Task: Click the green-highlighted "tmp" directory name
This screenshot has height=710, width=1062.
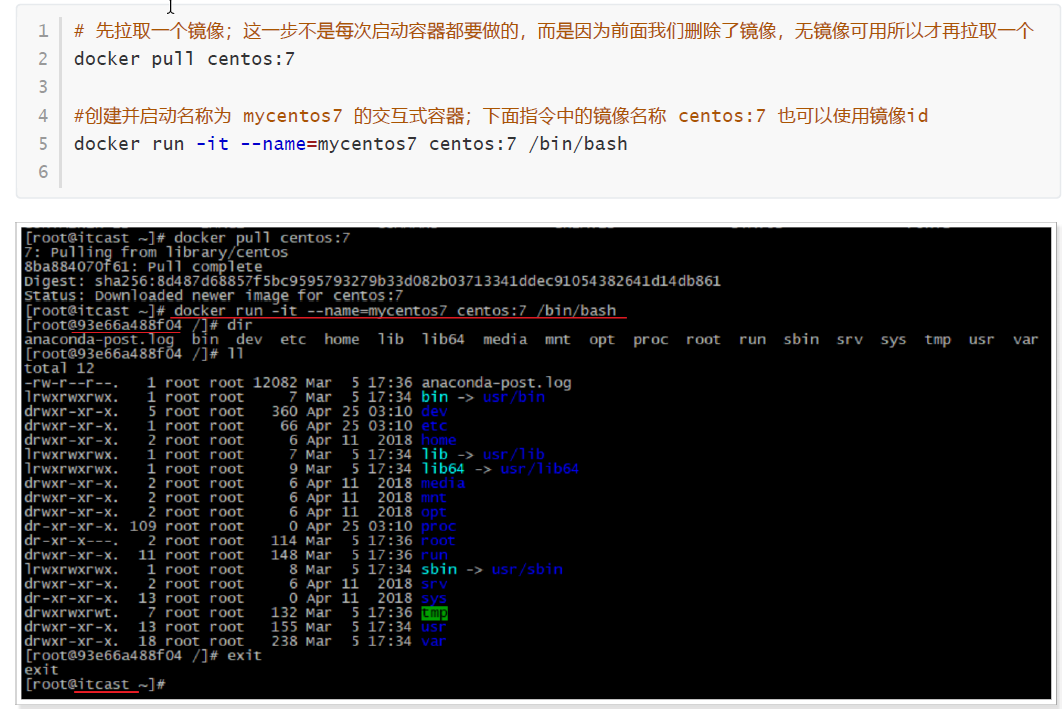Action: tap(434, 612)
